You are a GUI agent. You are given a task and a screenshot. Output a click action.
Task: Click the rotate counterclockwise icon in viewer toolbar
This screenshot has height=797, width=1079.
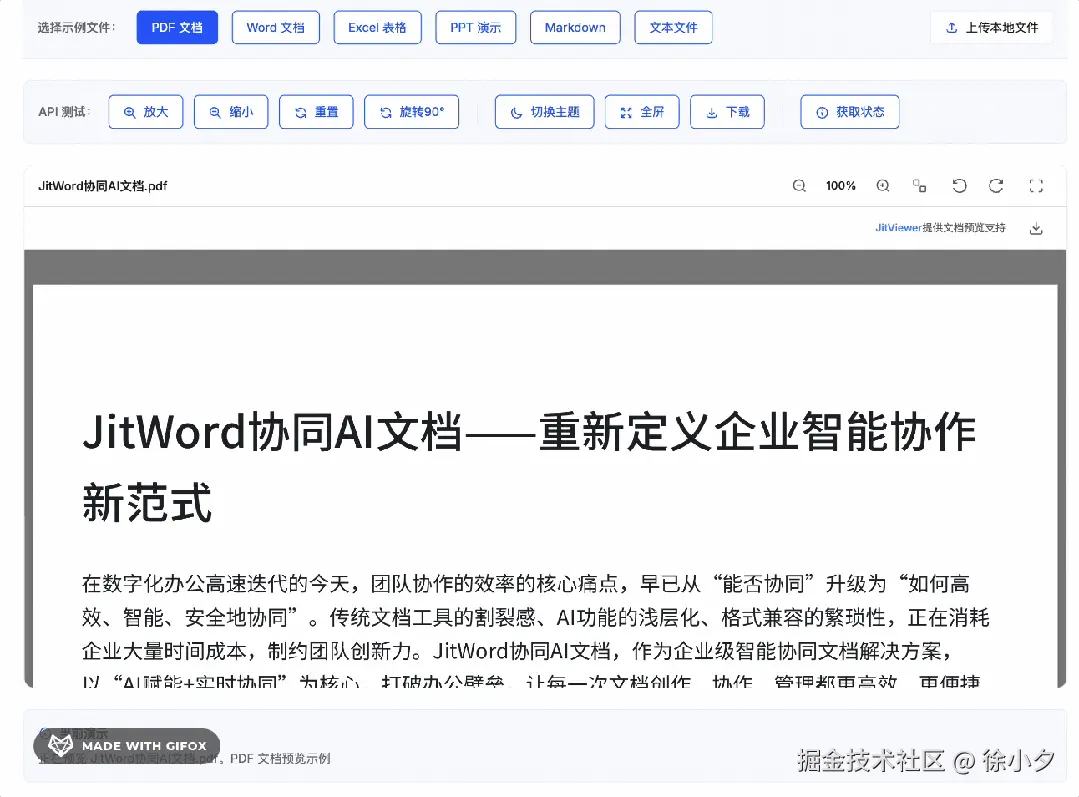[x=959, y=186]
